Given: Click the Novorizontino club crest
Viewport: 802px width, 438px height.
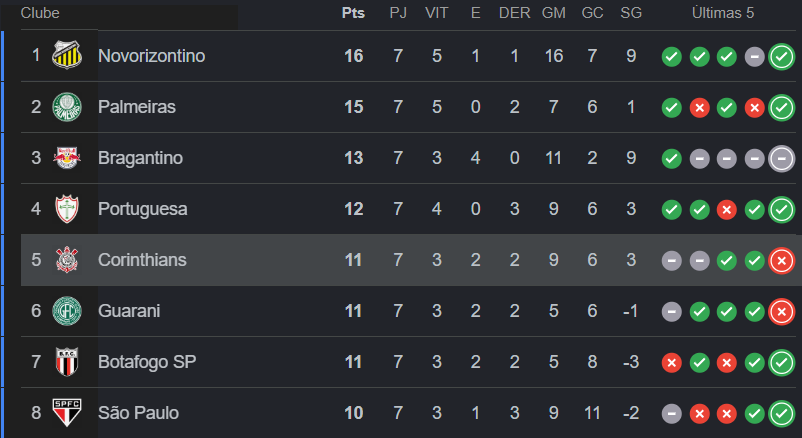Looking at the screenshot, I should click(67, 56).
